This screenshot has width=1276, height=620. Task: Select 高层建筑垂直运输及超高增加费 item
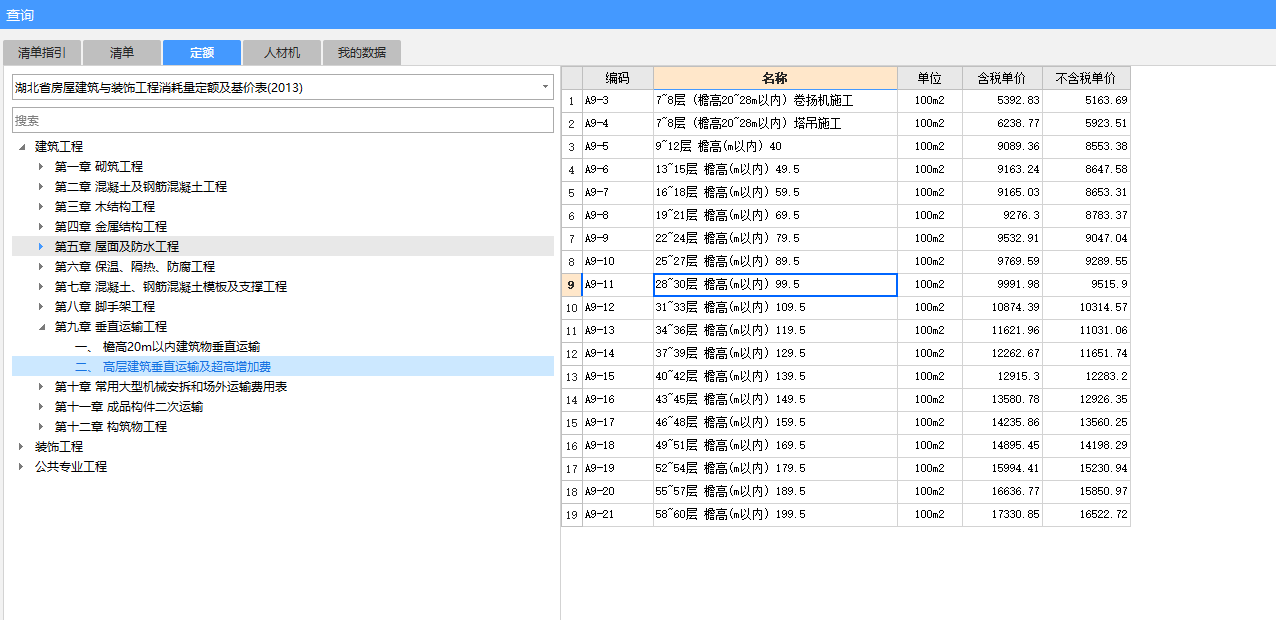tap(172, 367)
